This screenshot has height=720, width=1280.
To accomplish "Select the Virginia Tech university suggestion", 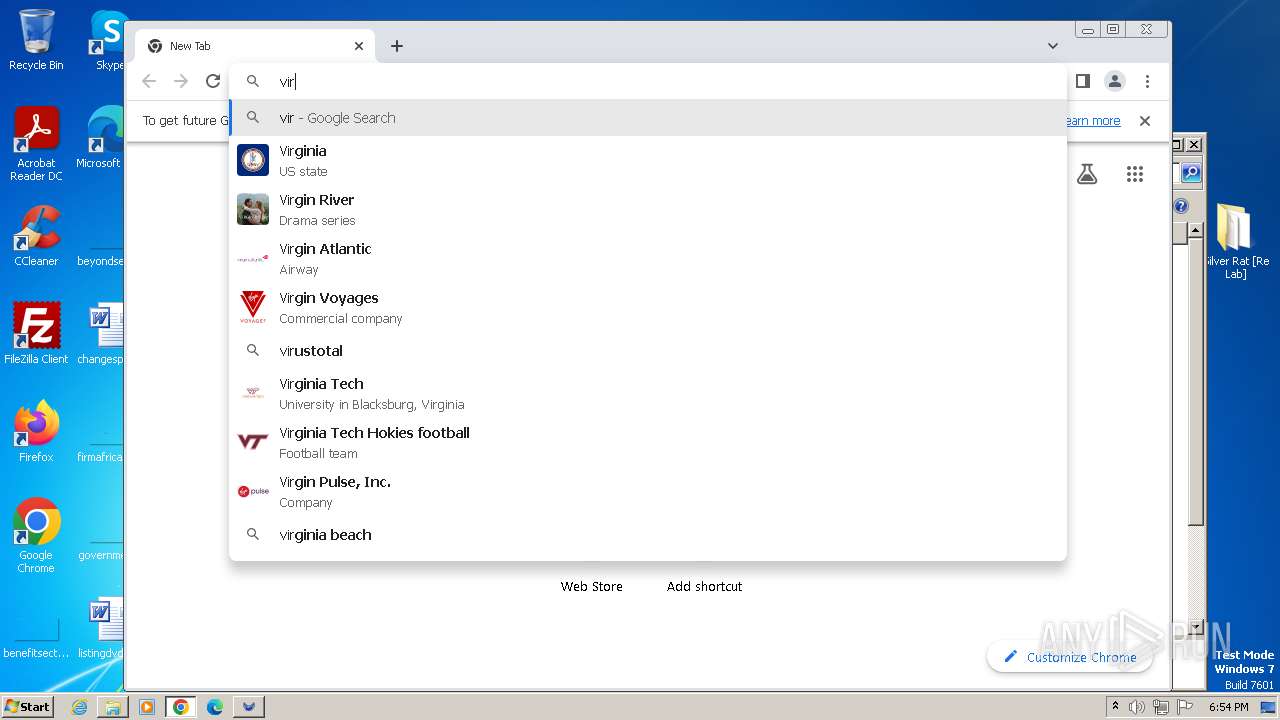I will tap(648, 393).
